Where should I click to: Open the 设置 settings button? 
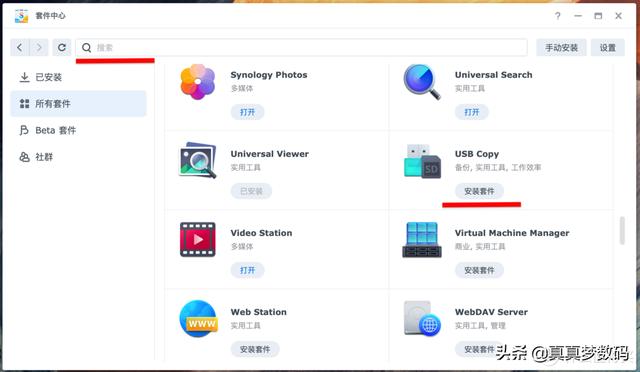607,48
